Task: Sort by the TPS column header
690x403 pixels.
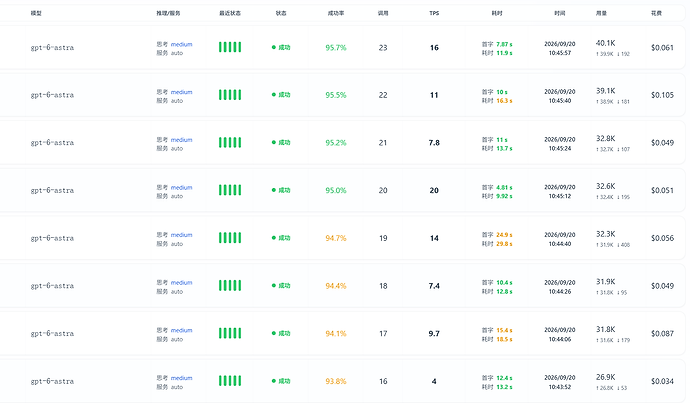Action: pyautogui.click(x=434, y=13)
